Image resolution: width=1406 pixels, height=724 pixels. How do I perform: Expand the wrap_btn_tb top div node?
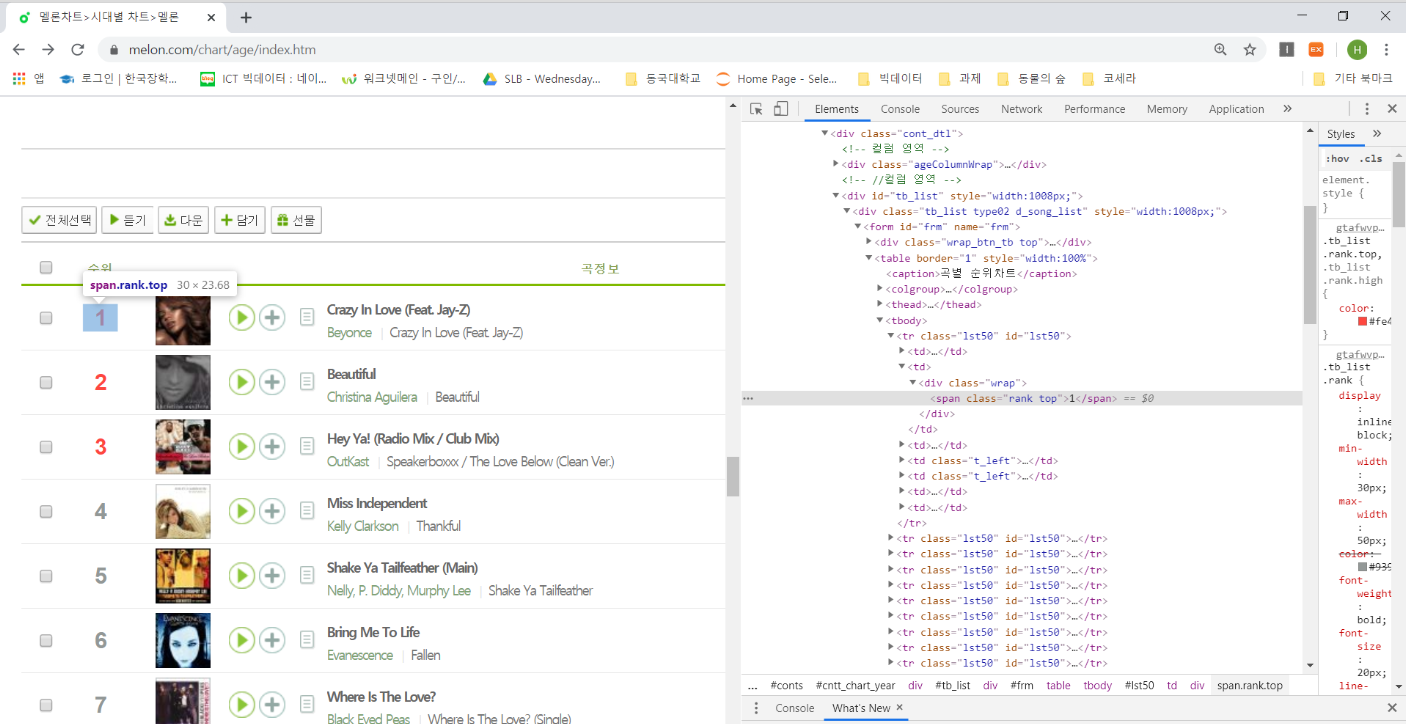[869, 242]
